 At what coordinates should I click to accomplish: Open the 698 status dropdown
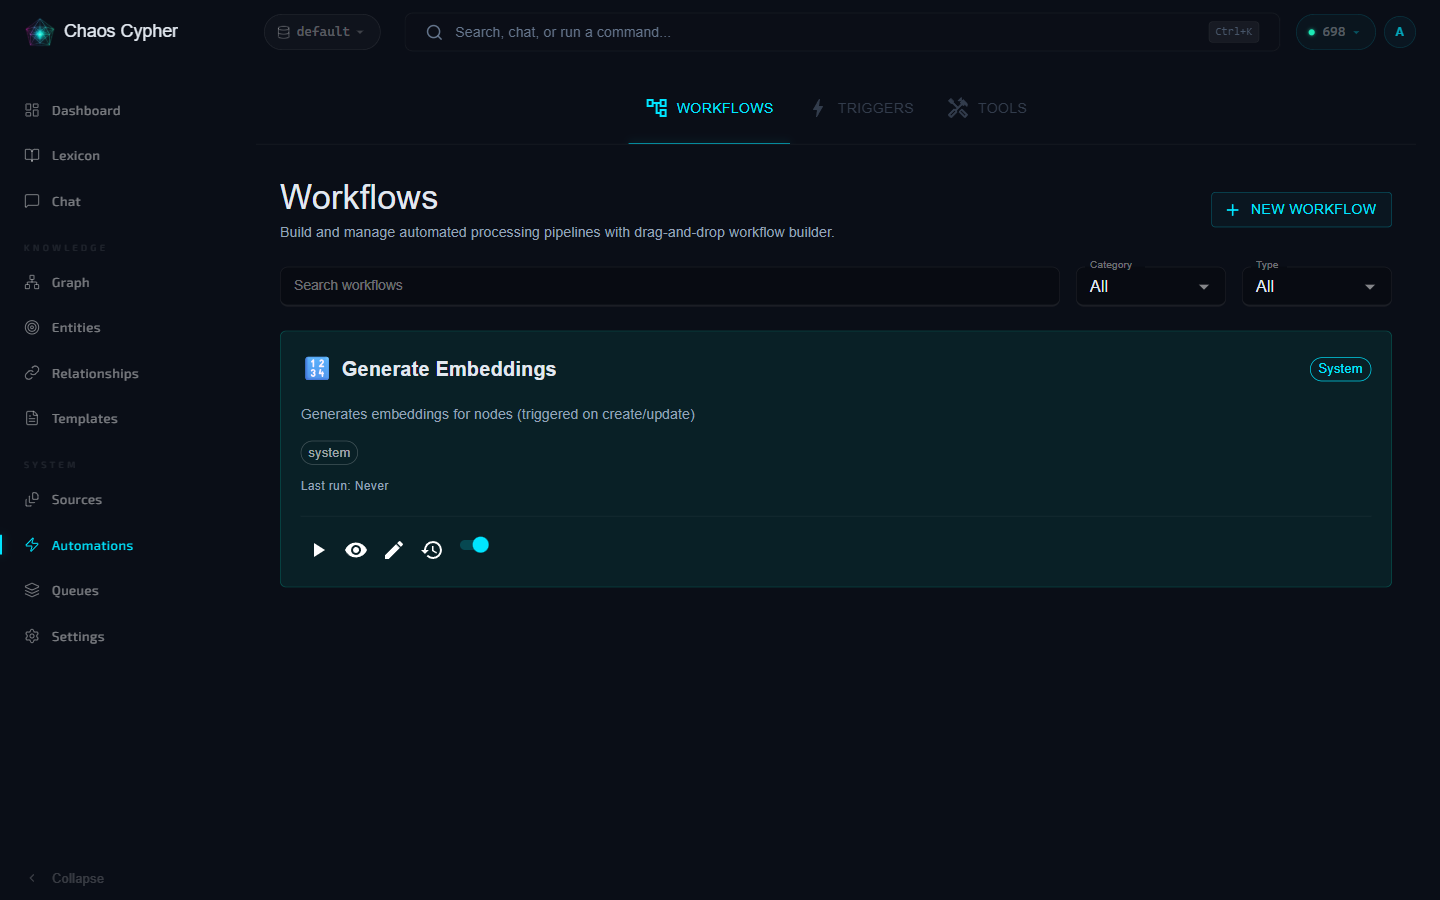pos(1335,32)
